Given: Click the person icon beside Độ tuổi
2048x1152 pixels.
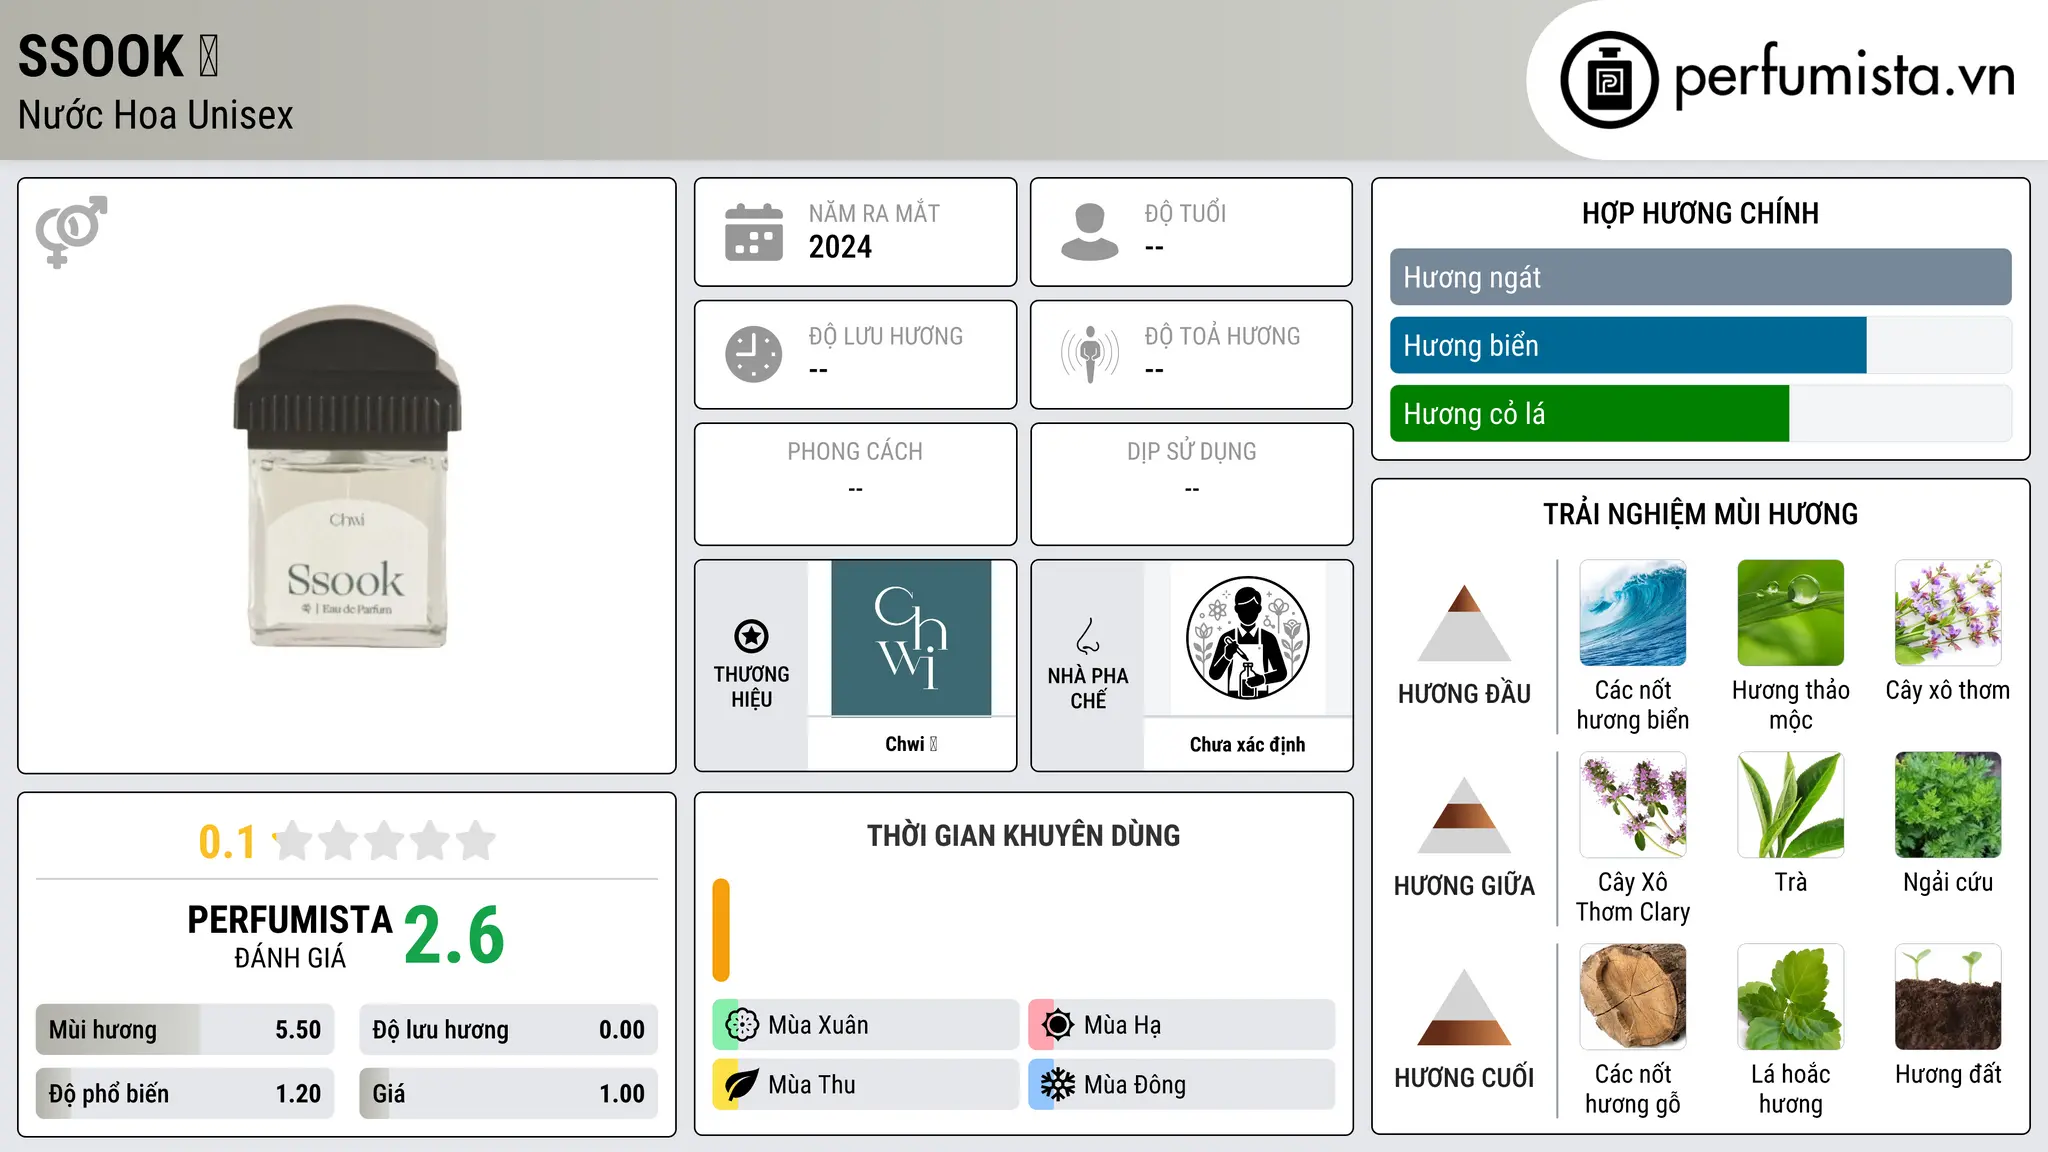Looking at the screenshot, I should (x=1090, y=232).
